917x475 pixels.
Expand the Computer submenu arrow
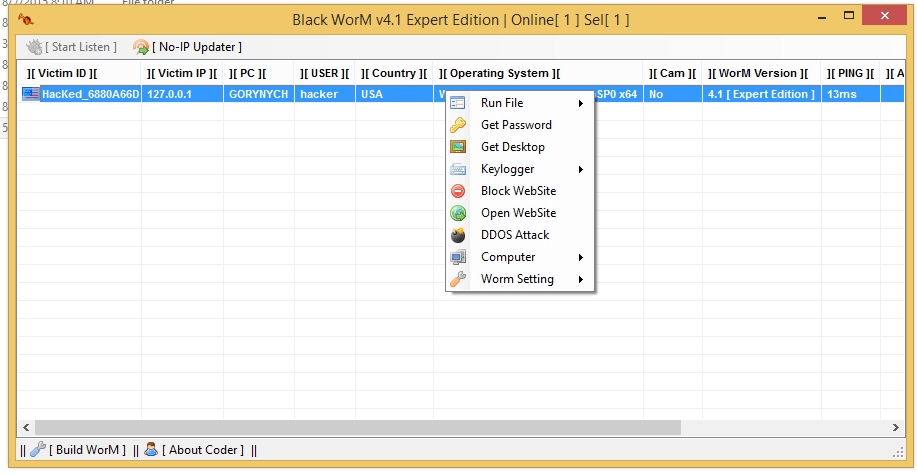pos(581,257)
